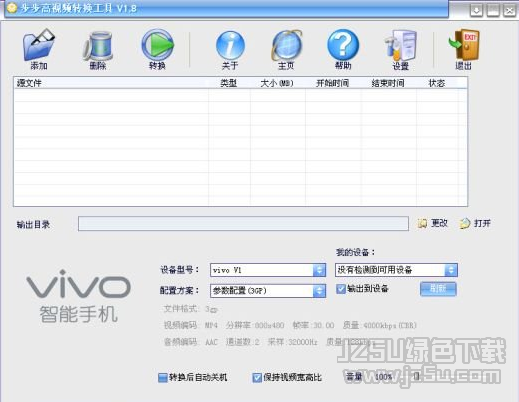The width and height of the screenshot is (519, 402).
Task: Click the 刷新 (Refresh) button
Action: 438,289
